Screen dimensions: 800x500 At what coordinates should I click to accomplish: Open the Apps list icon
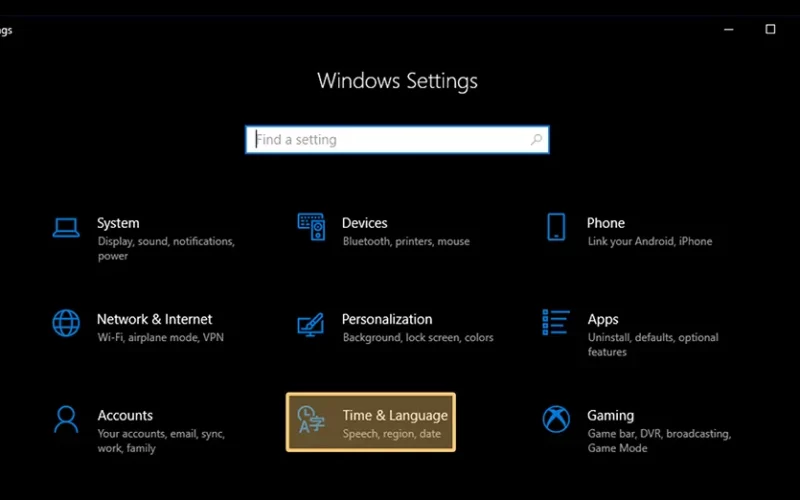556,322
